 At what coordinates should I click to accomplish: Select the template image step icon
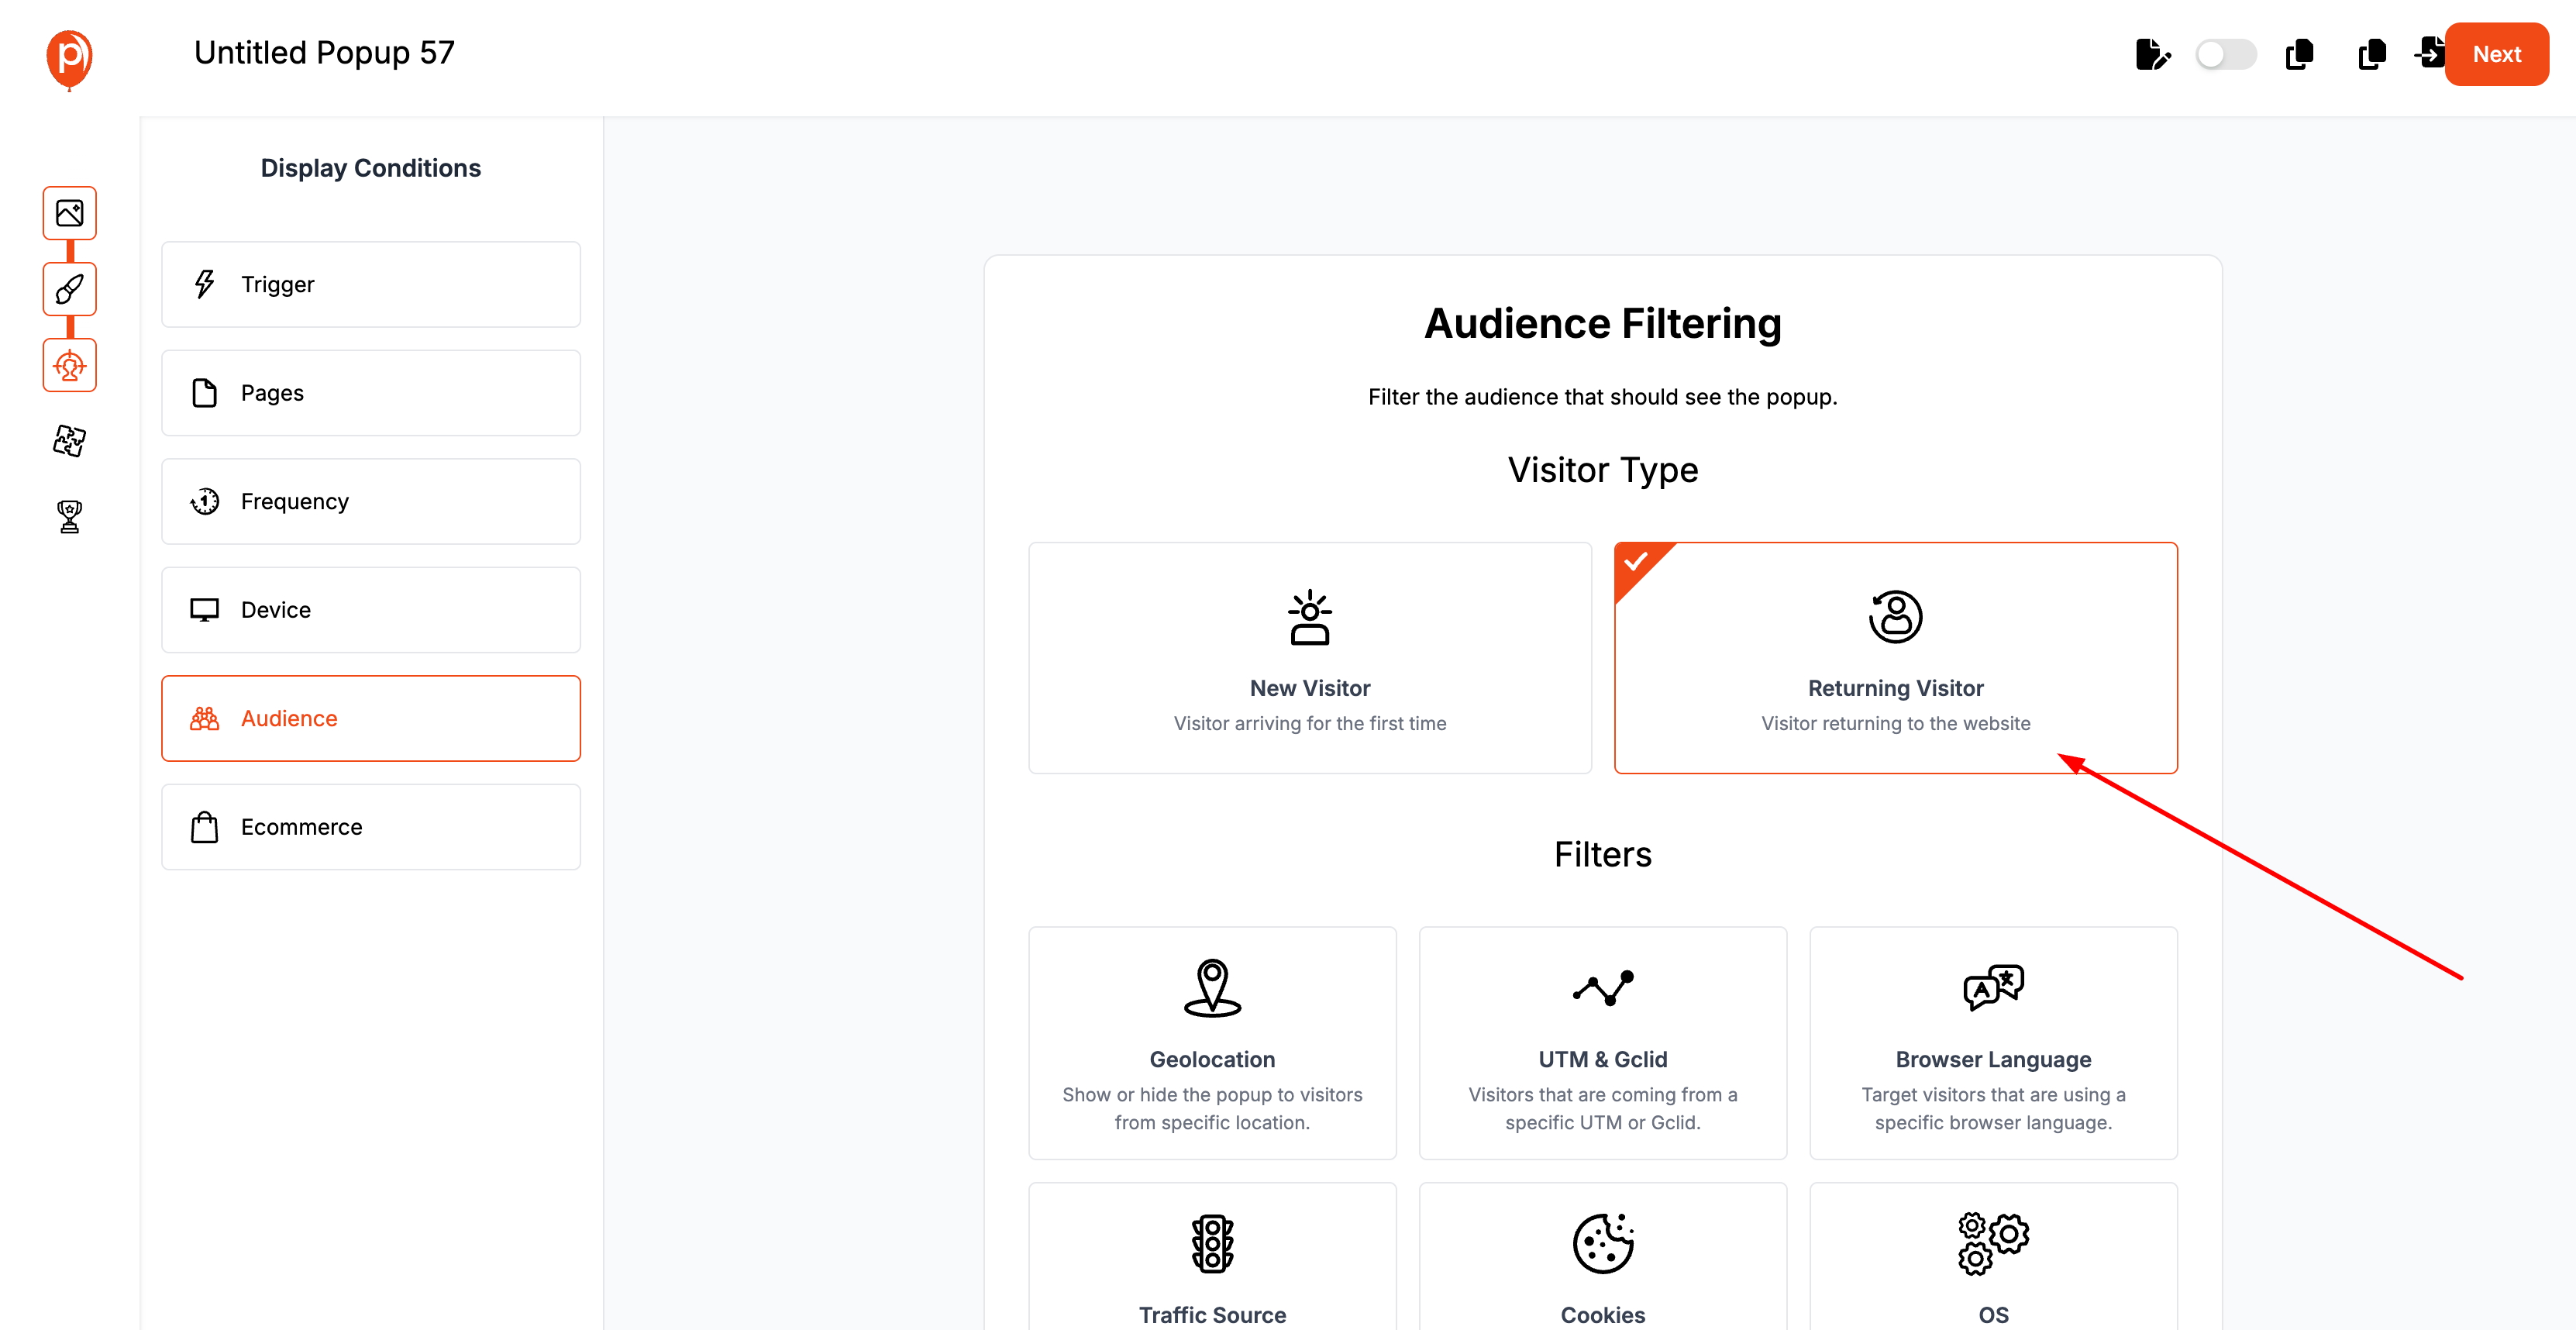pos(68,212)
